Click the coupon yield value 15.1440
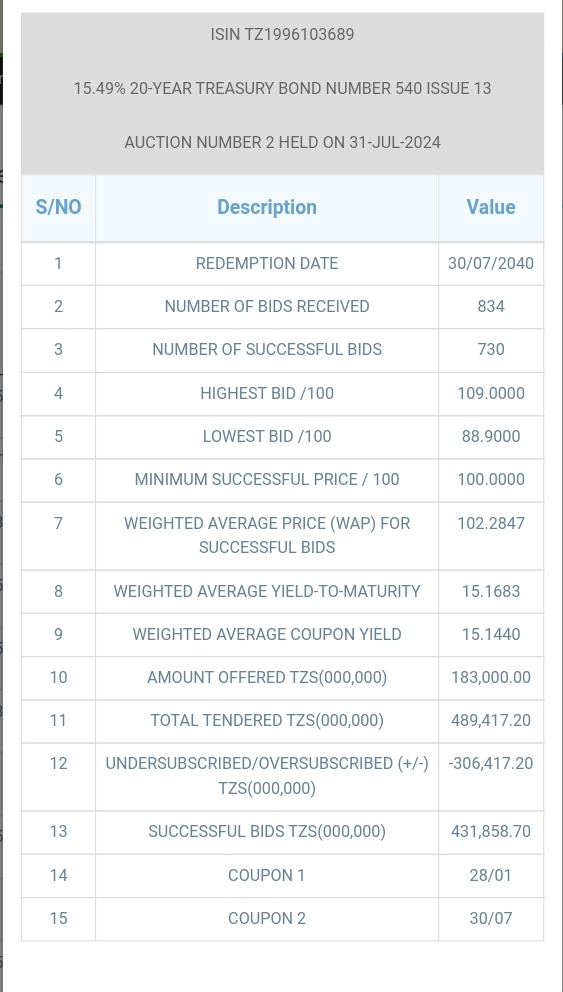This screenshot has height=992, width=563. (x=491, y=635)
